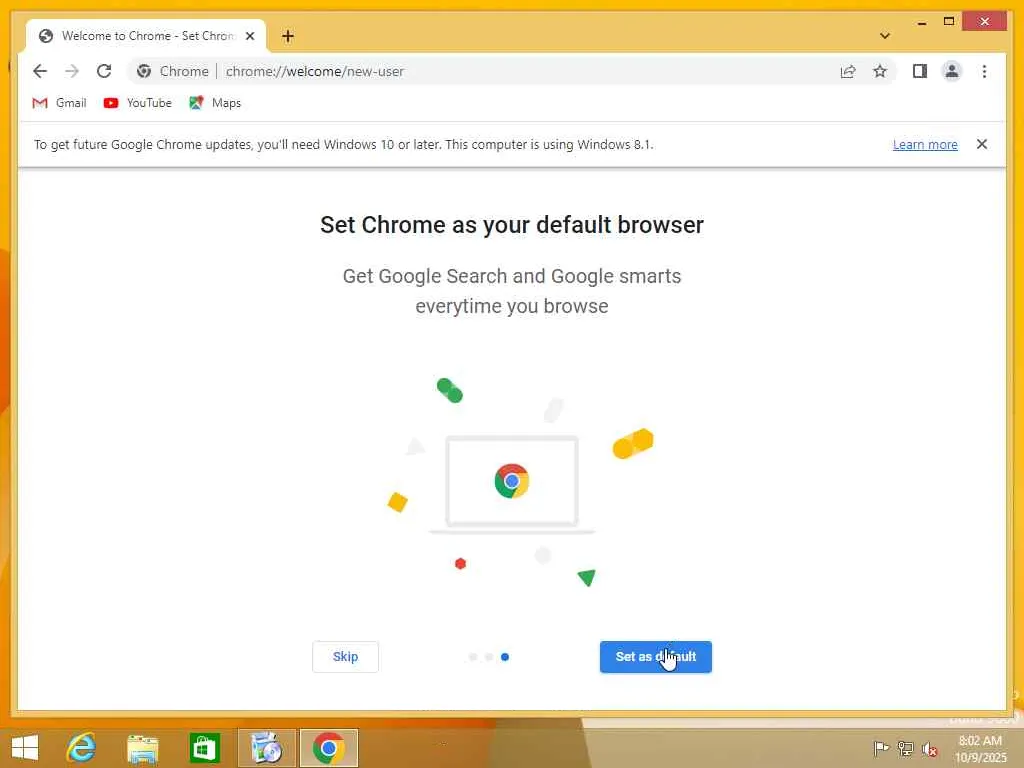Click the Skip button
The image size is (1024, 768).
[345, 656]
